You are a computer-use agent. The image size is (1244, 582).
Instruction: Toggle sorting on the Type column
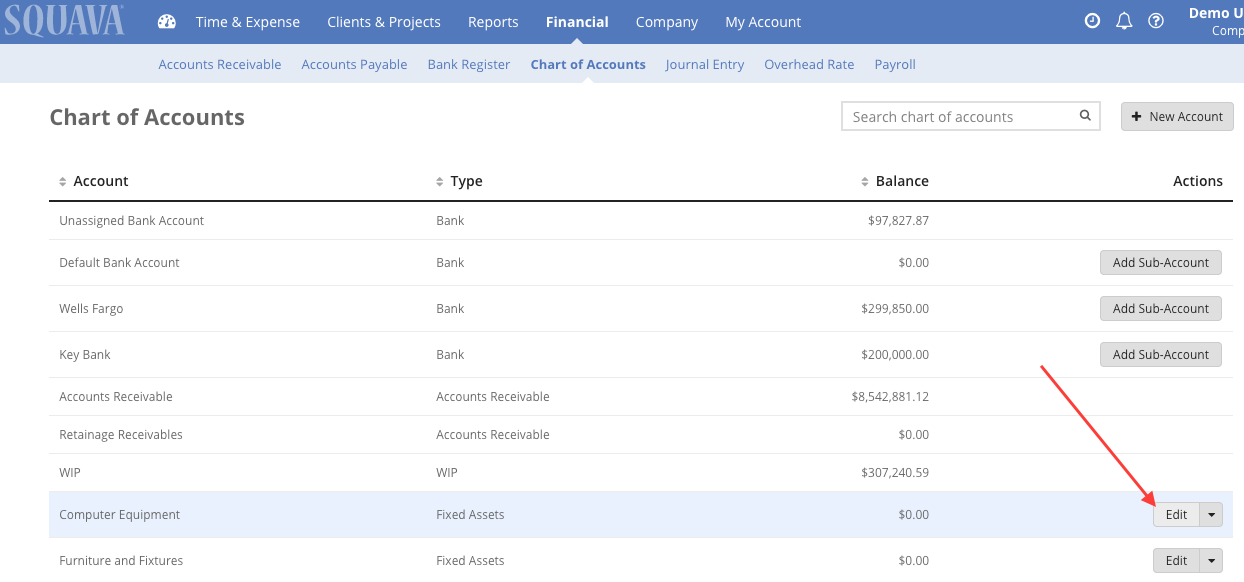tap(438, 181)
